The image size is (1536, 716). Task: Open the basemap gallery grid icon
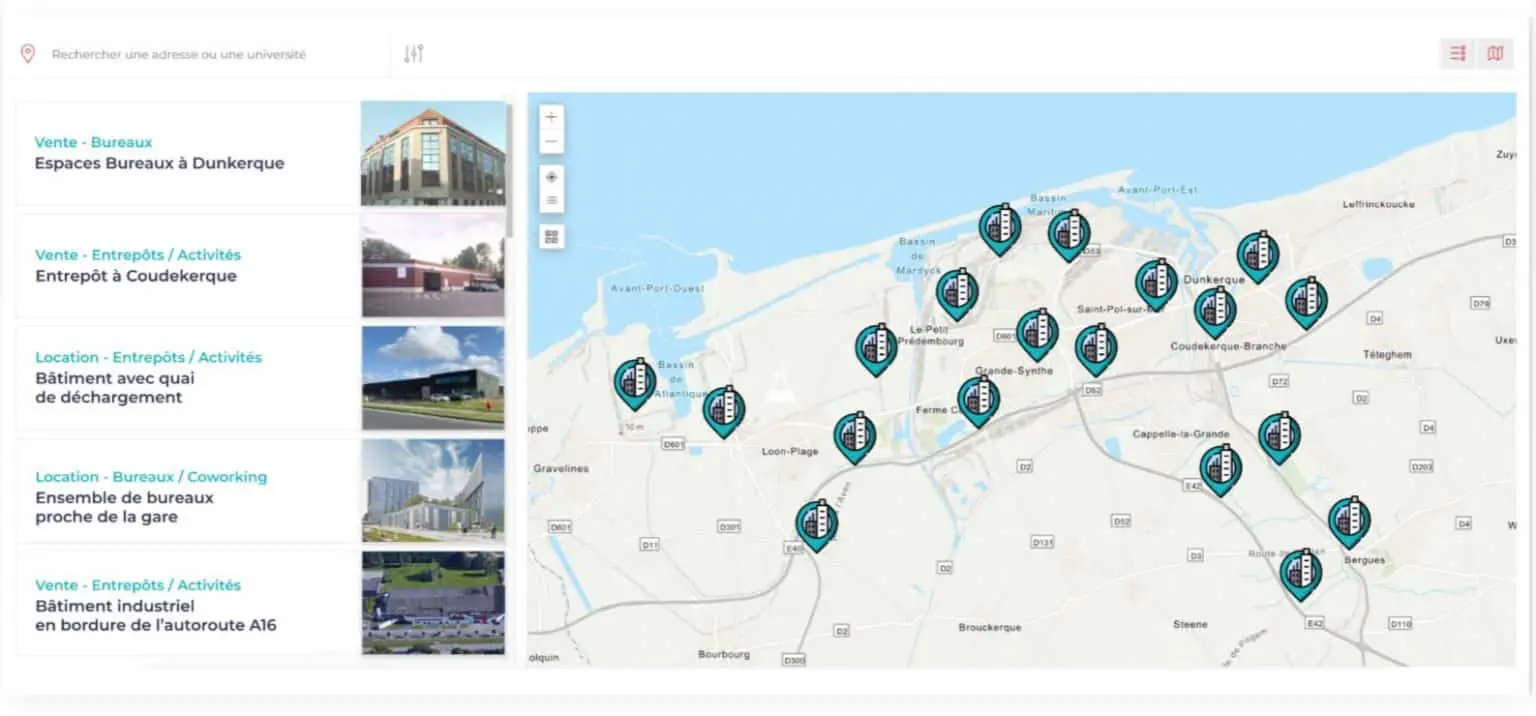pyautogui.click(x=551, y=237)
